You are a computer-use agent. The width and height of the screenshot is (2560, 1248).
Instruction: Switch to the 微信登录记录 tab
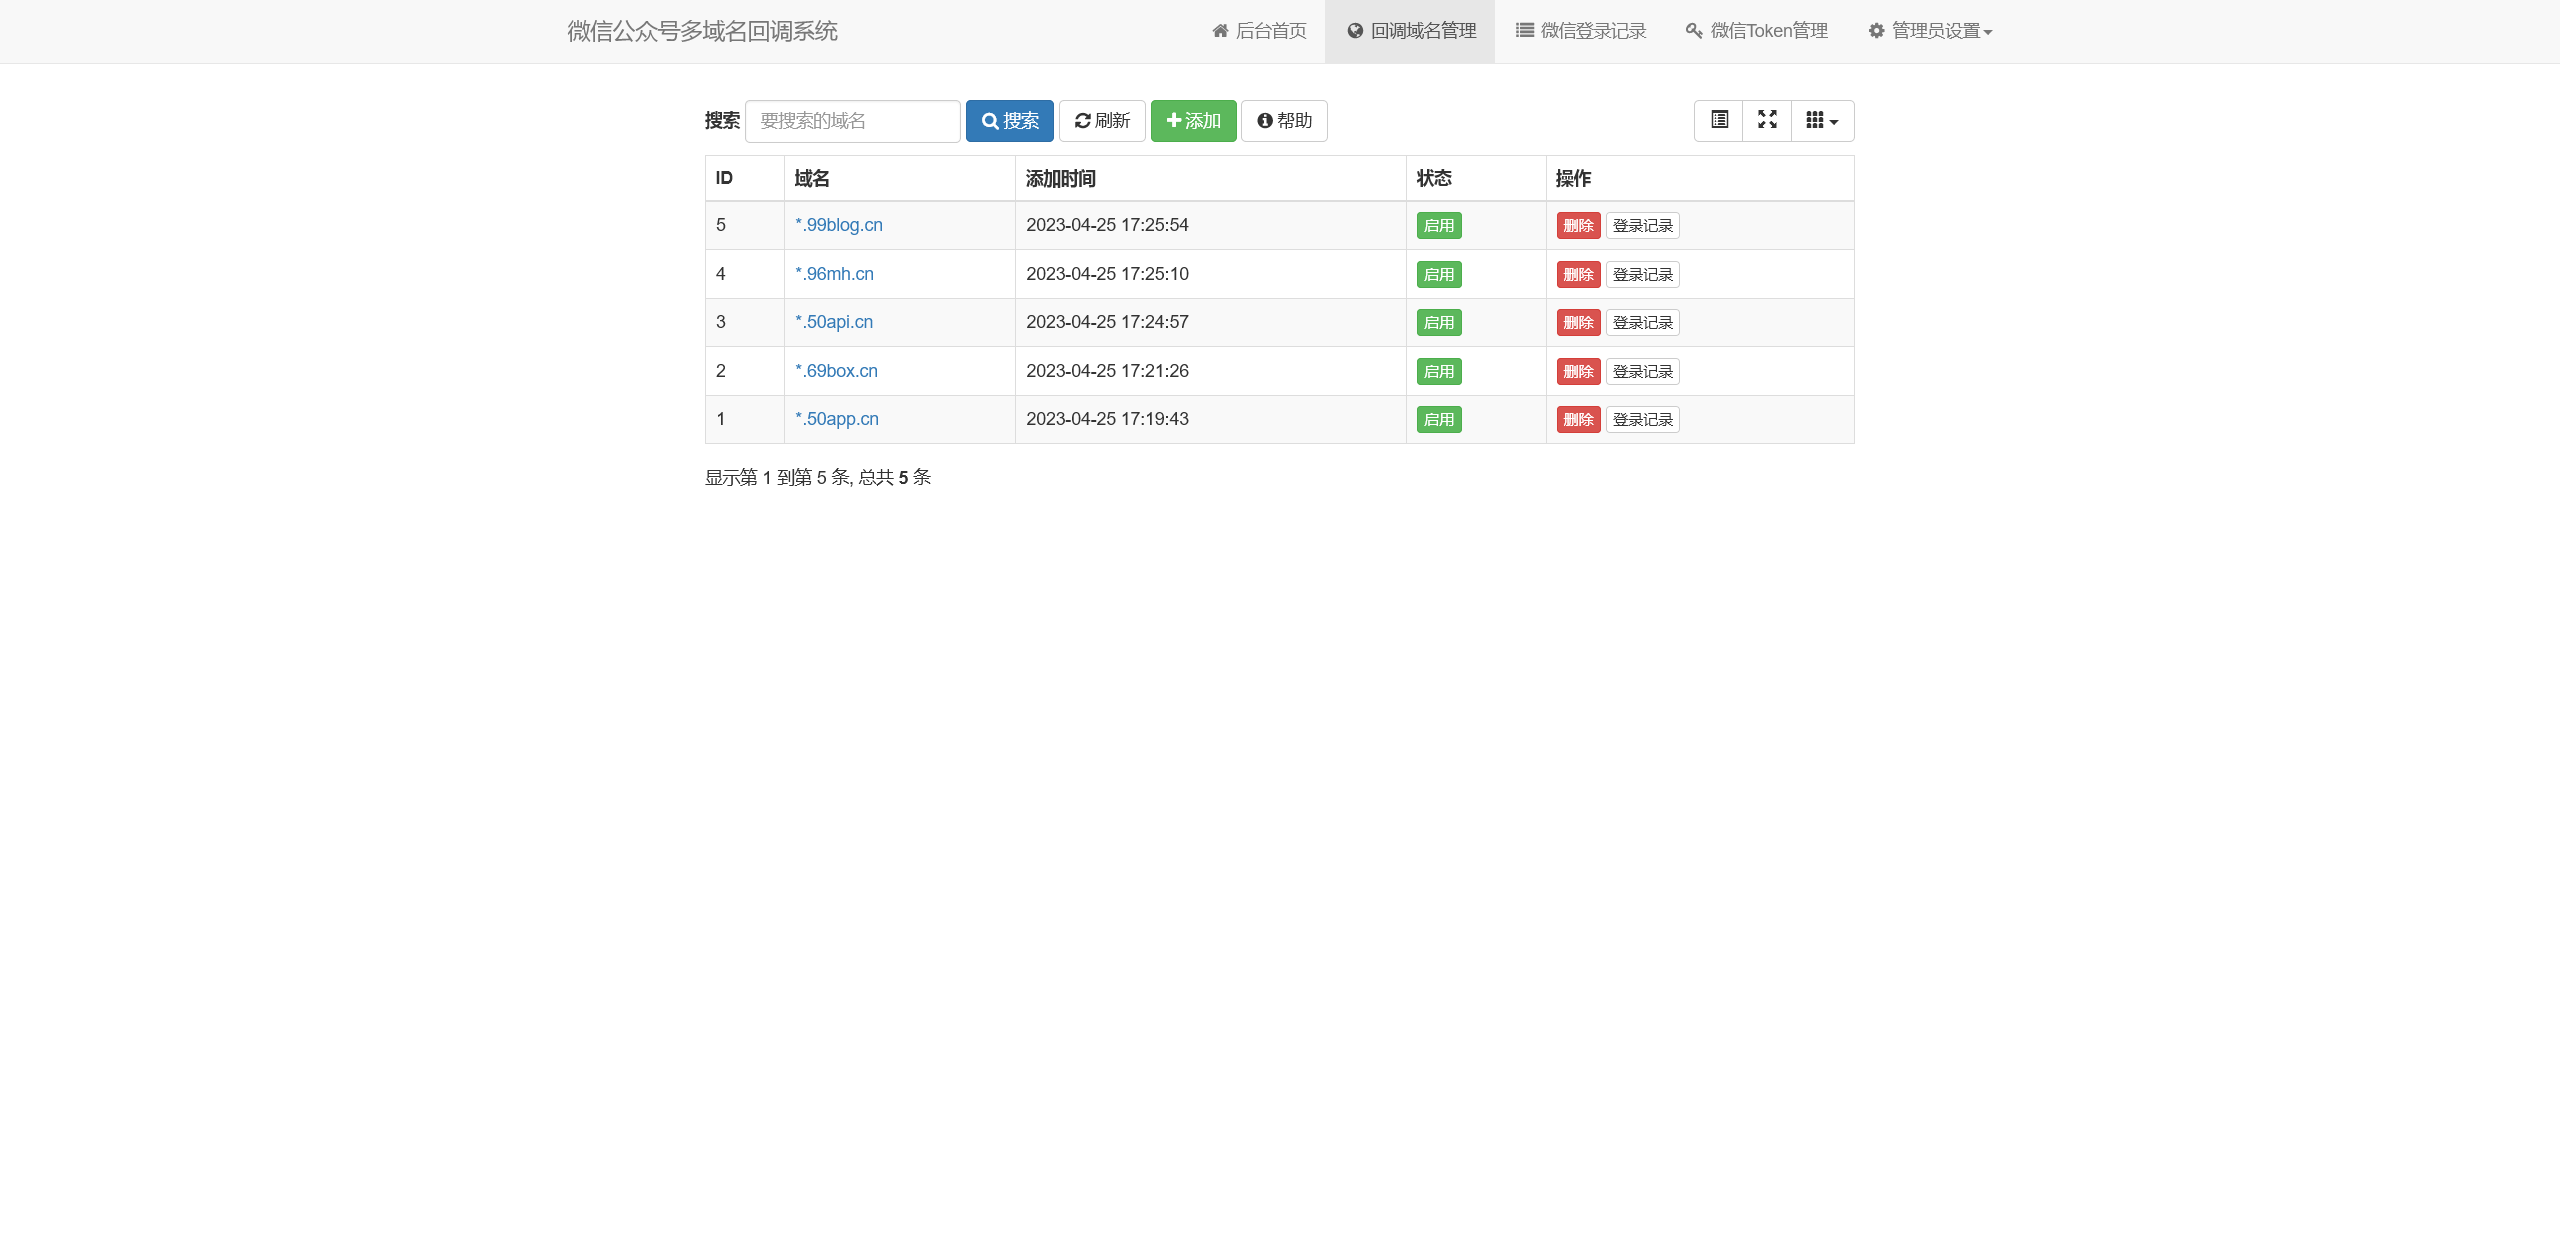pyautogui.click(x=1578, y=30)
